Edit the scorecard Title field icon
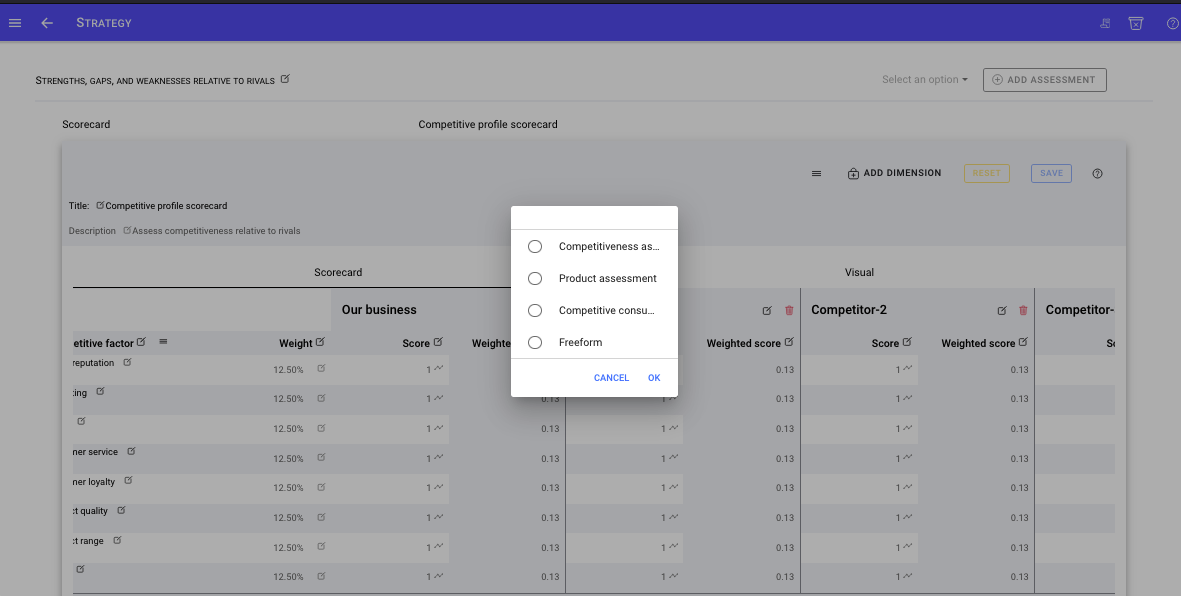The image size is (1181, 596). (x=100, y=205)
